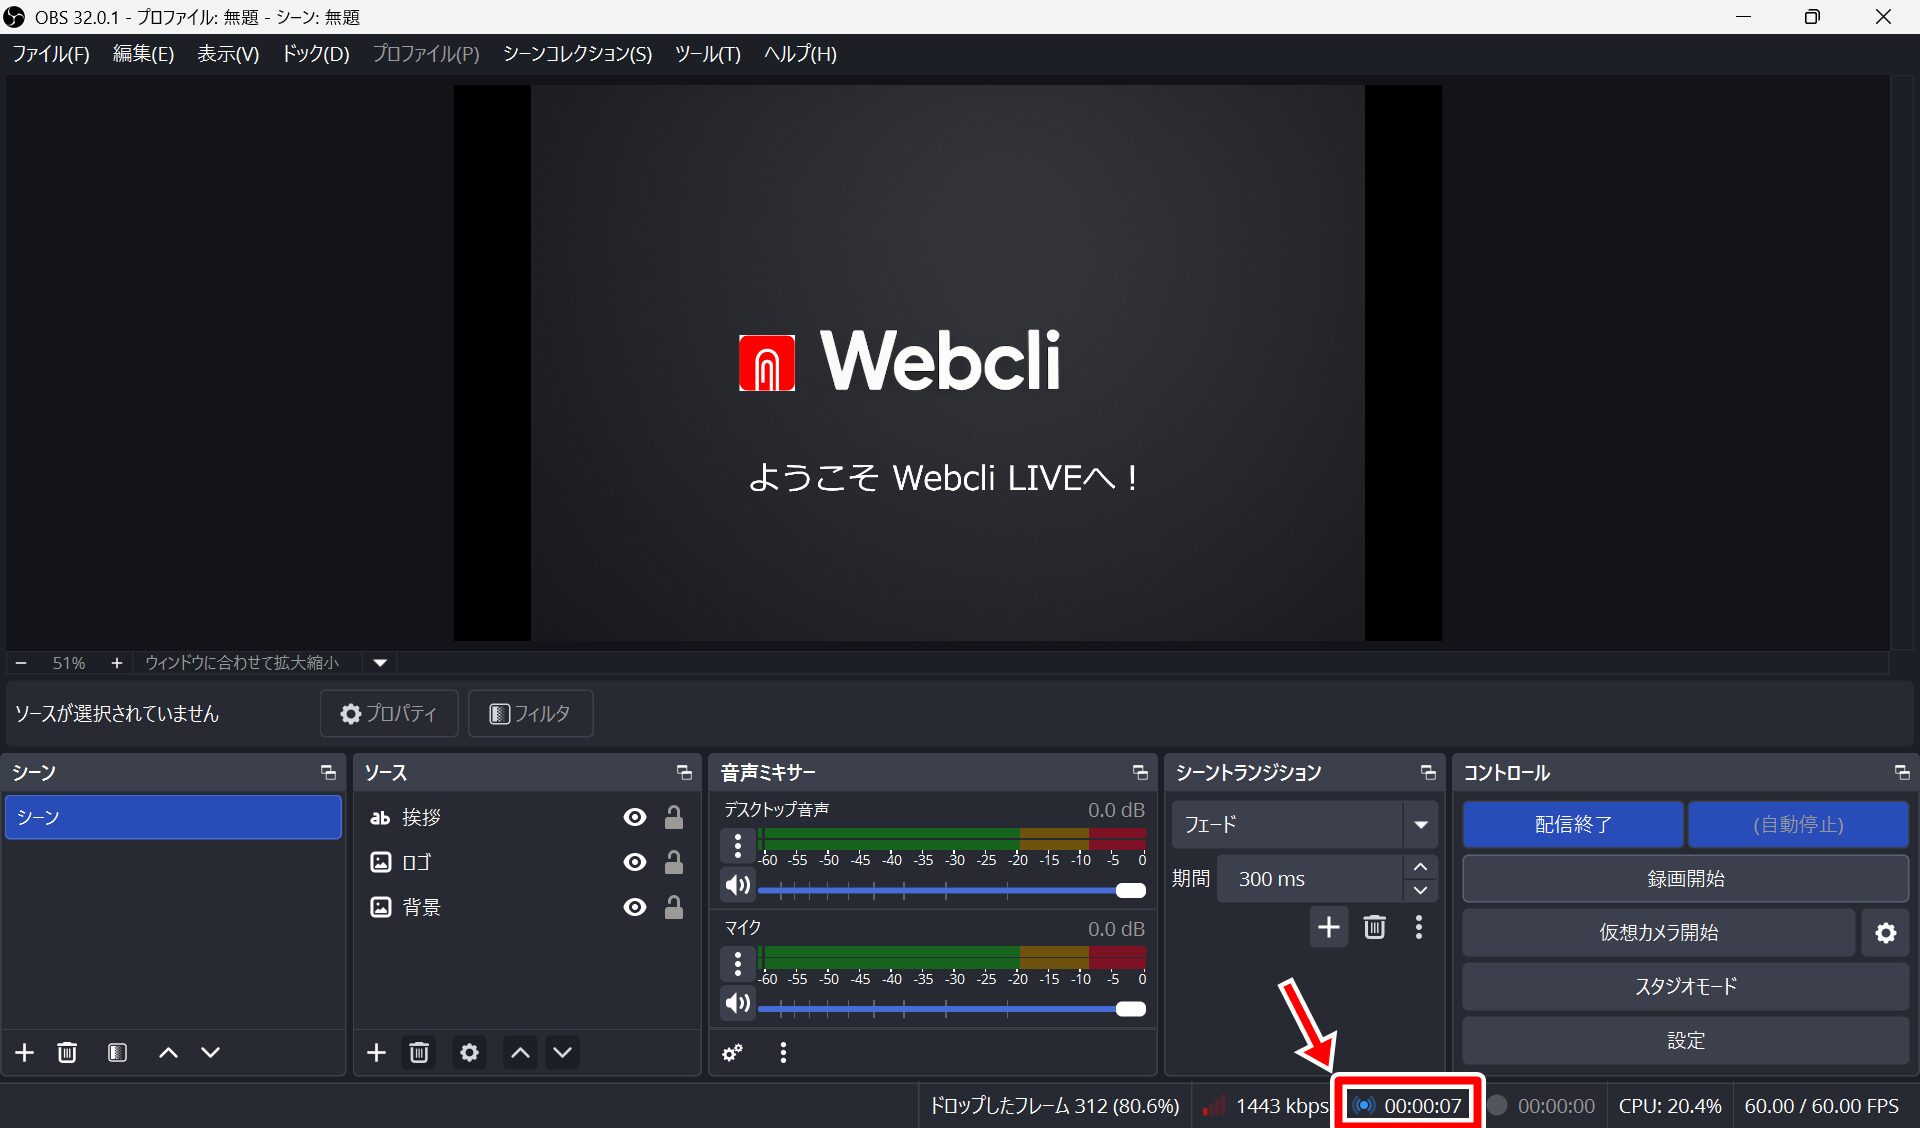
Task: Open the フェード transition dropdown
Action: [x=1420, y=825]
